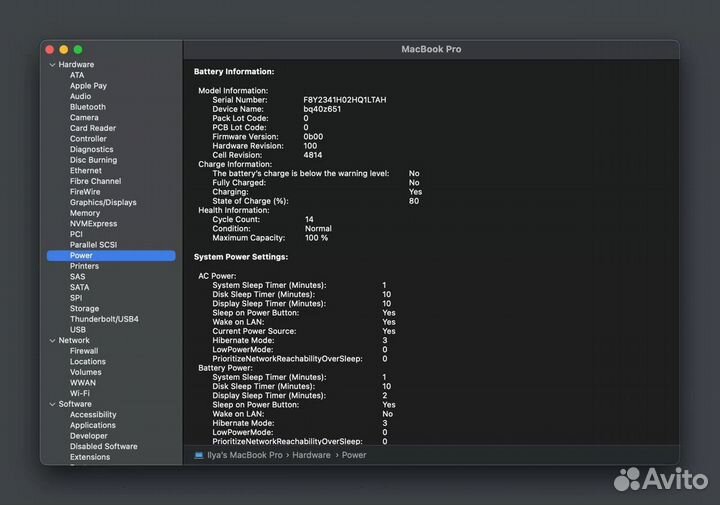Image resolution: width=720 pixels, height=505 pixels.
Task: Click the yellow minimize window button
Action: tap(64, 50)
